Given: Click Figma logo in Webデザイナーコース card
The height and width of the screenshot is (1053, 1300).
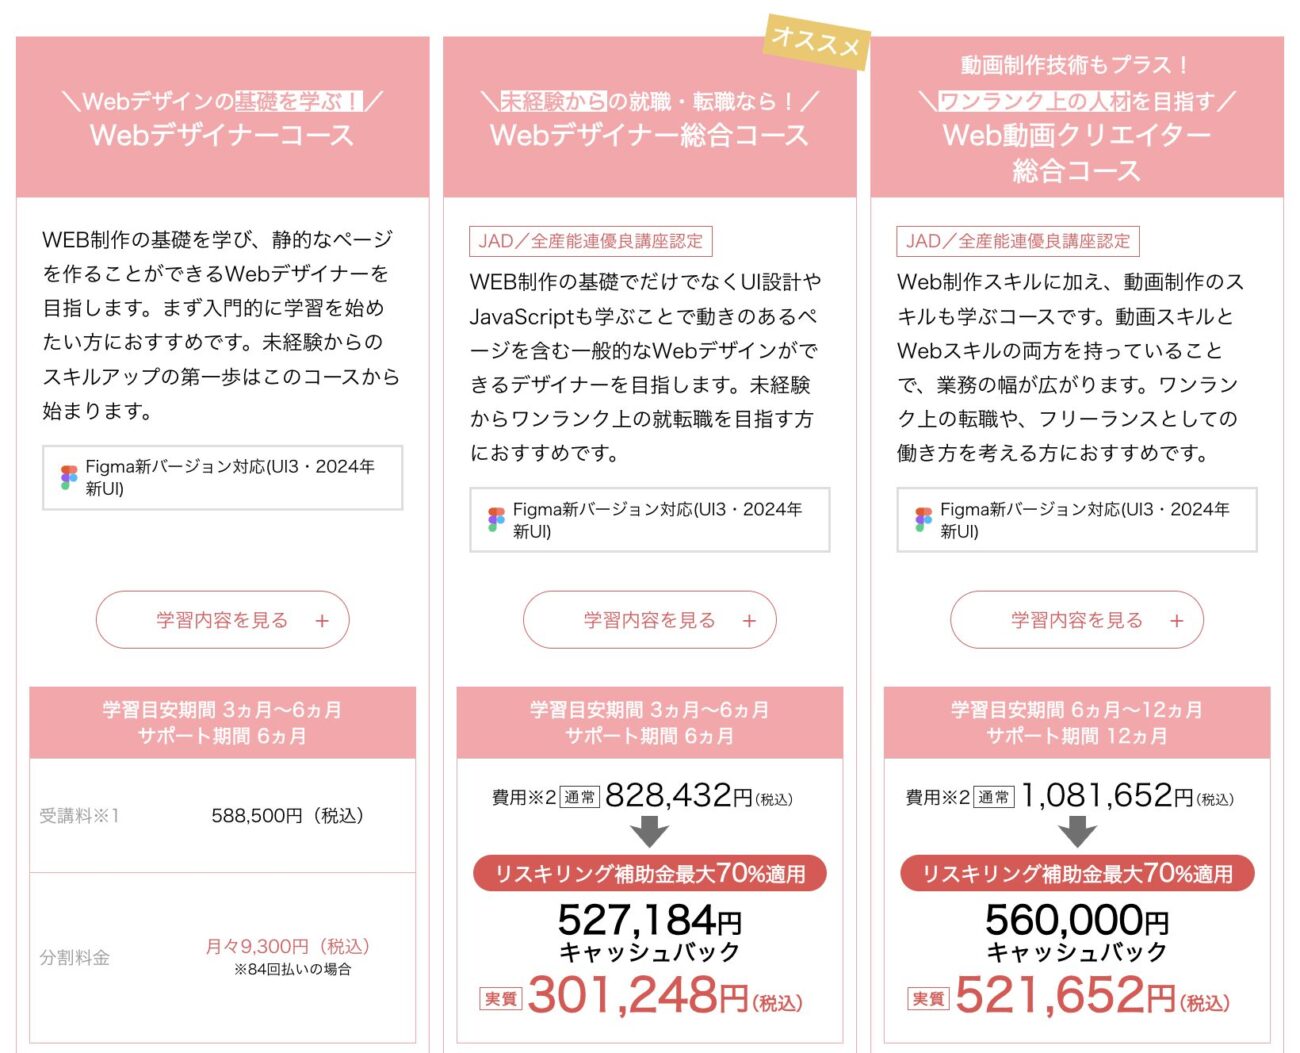Looking at the screenshot, I should [x=69, y=477].
